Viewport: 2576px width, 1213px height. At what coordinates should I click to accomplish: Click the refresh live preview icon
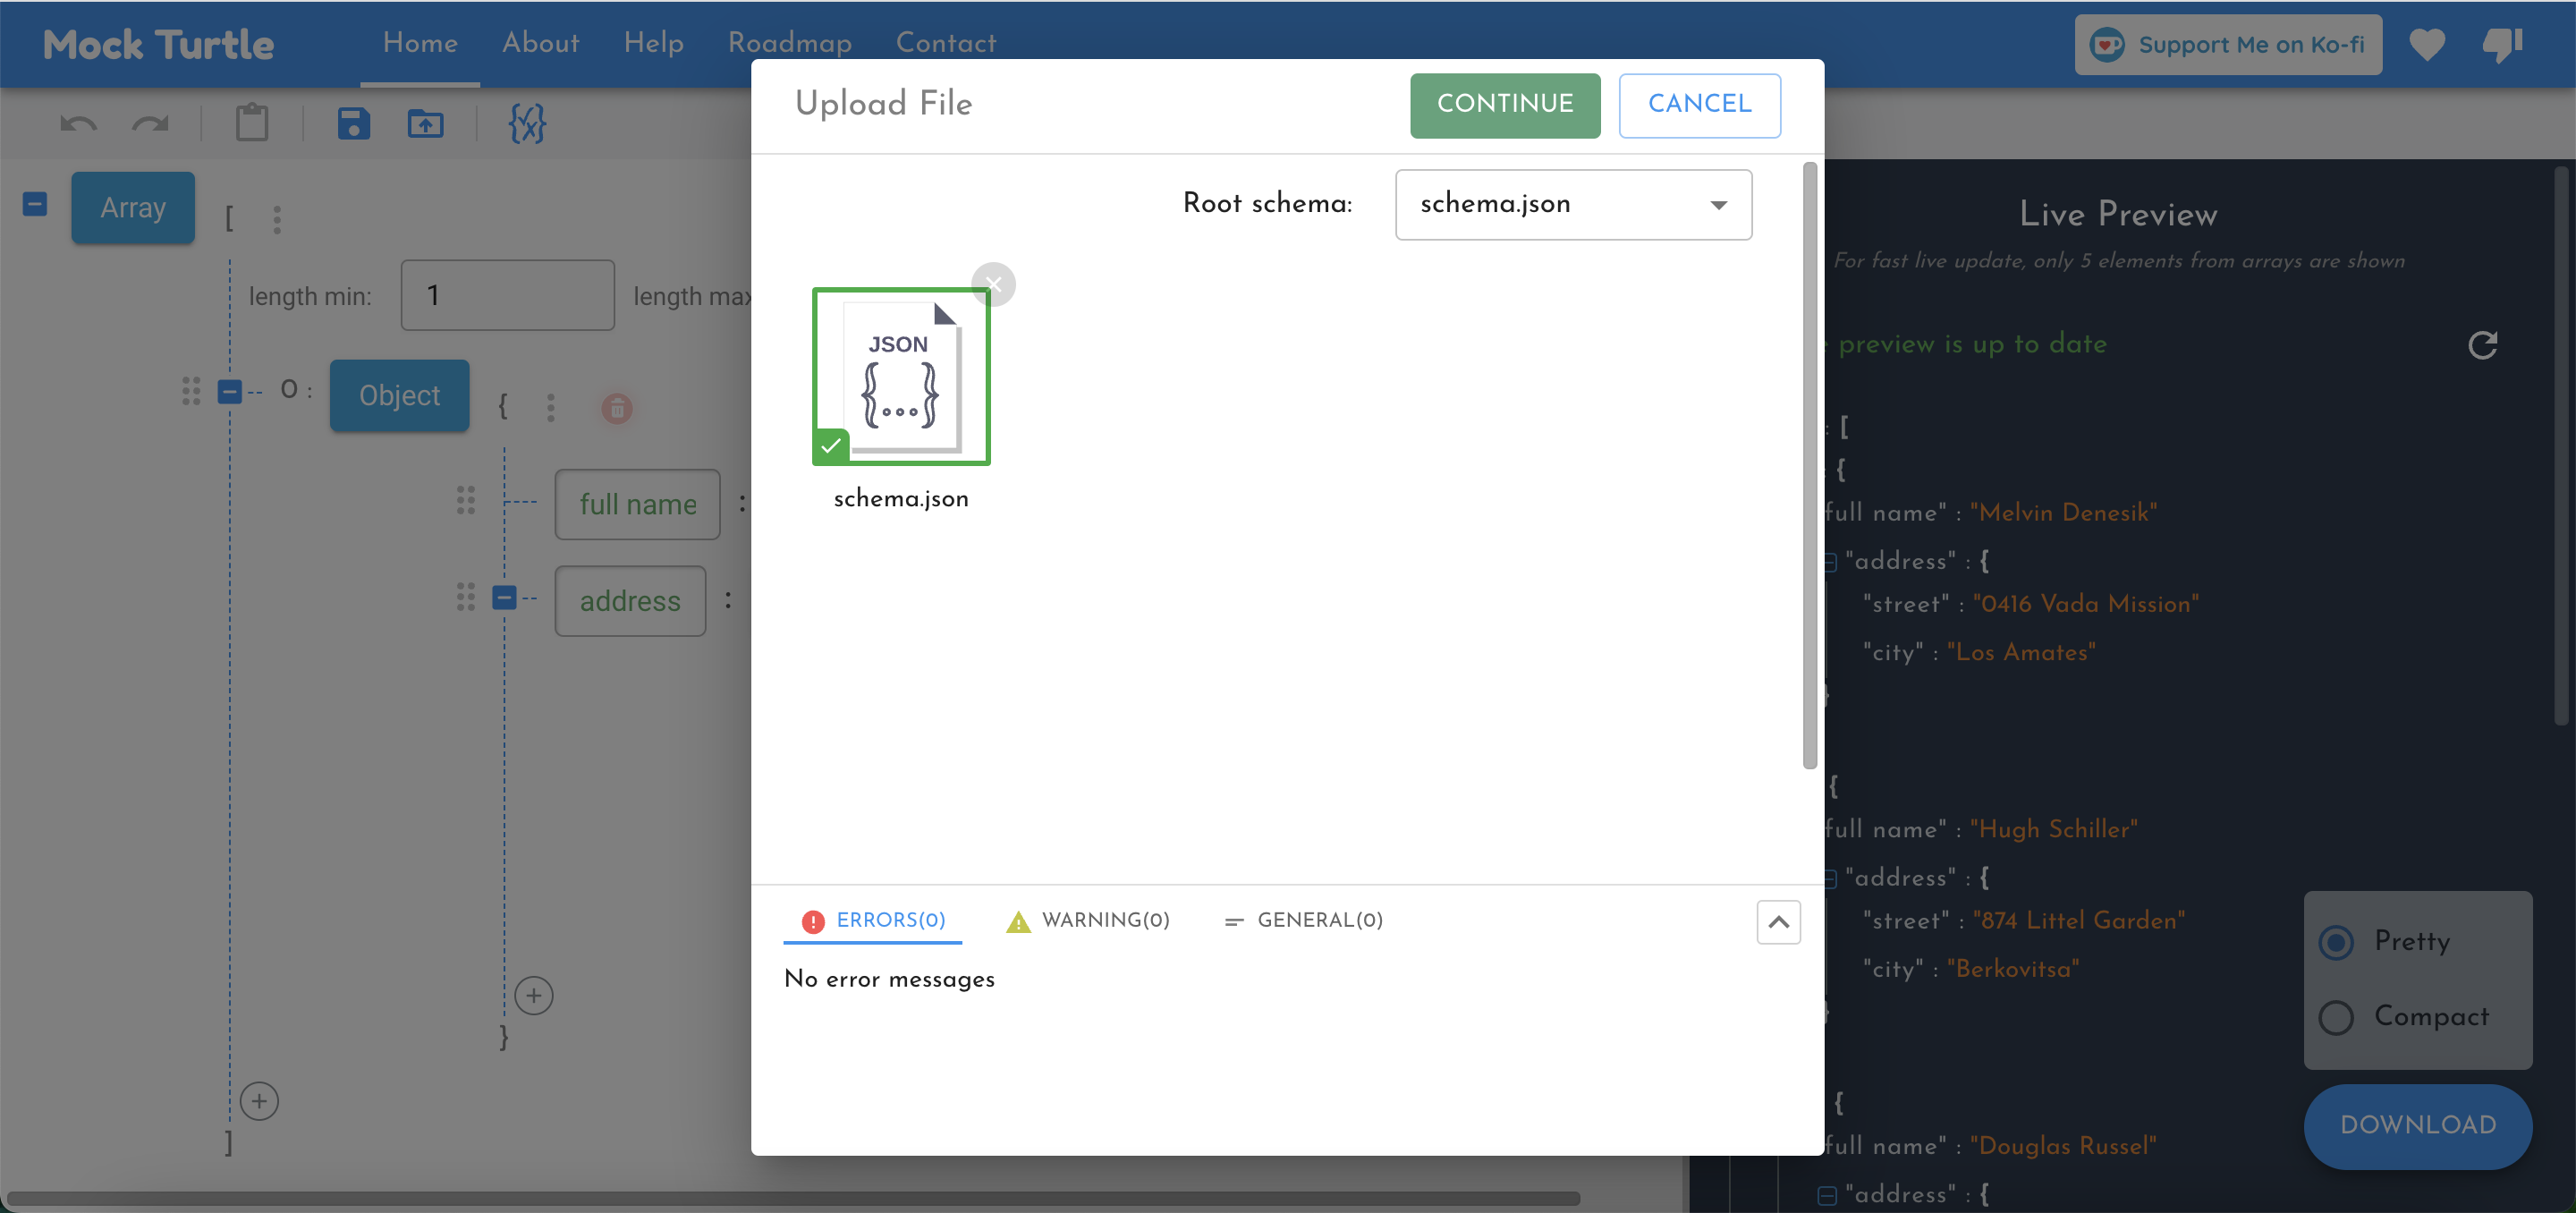pos(2482,345)
